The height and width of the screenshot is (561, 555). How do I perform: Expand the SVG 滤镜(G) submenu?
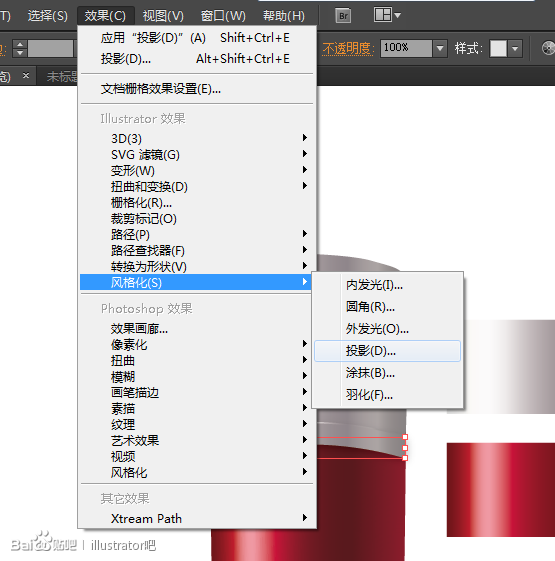196,155
